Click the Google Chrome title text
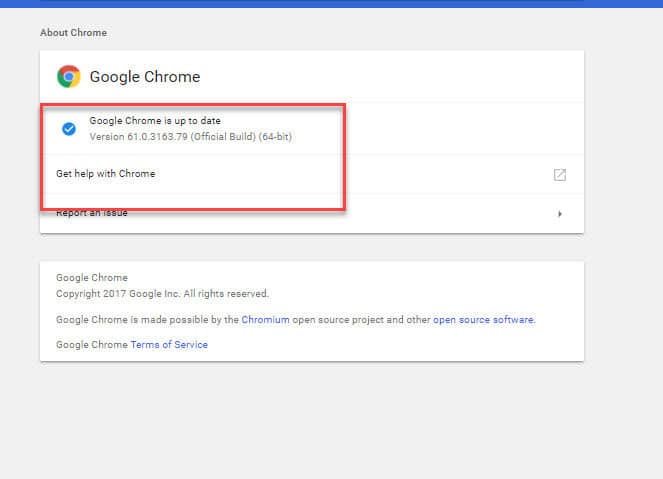This screenshot has width=663, height=479. tap(145, 77)
